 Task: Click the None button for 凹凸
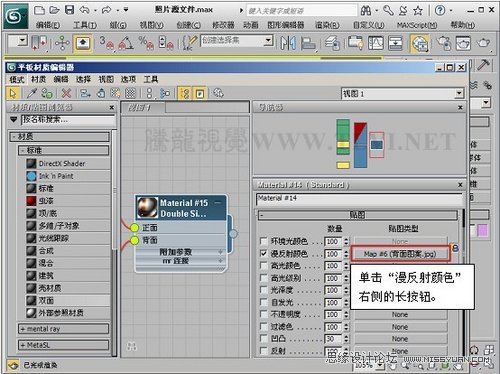pyautogui.click(x=400, y=339)
